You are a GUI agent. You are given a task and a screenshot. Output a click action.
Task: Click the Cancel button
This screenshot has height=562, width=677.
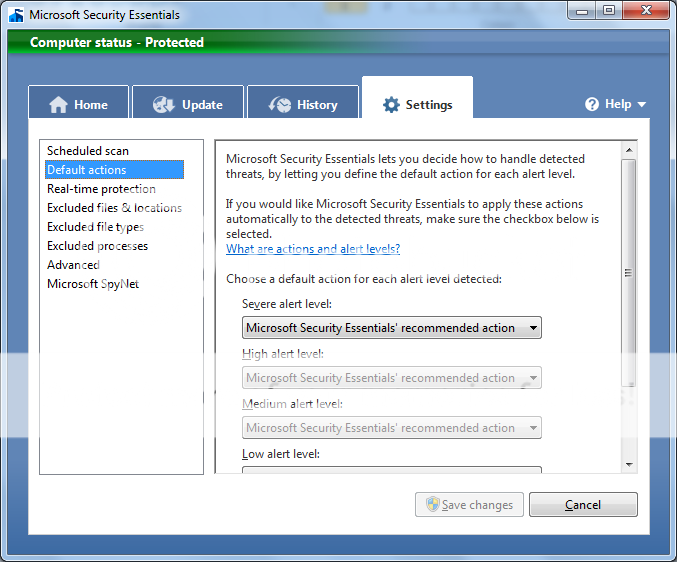coord(583,505)
